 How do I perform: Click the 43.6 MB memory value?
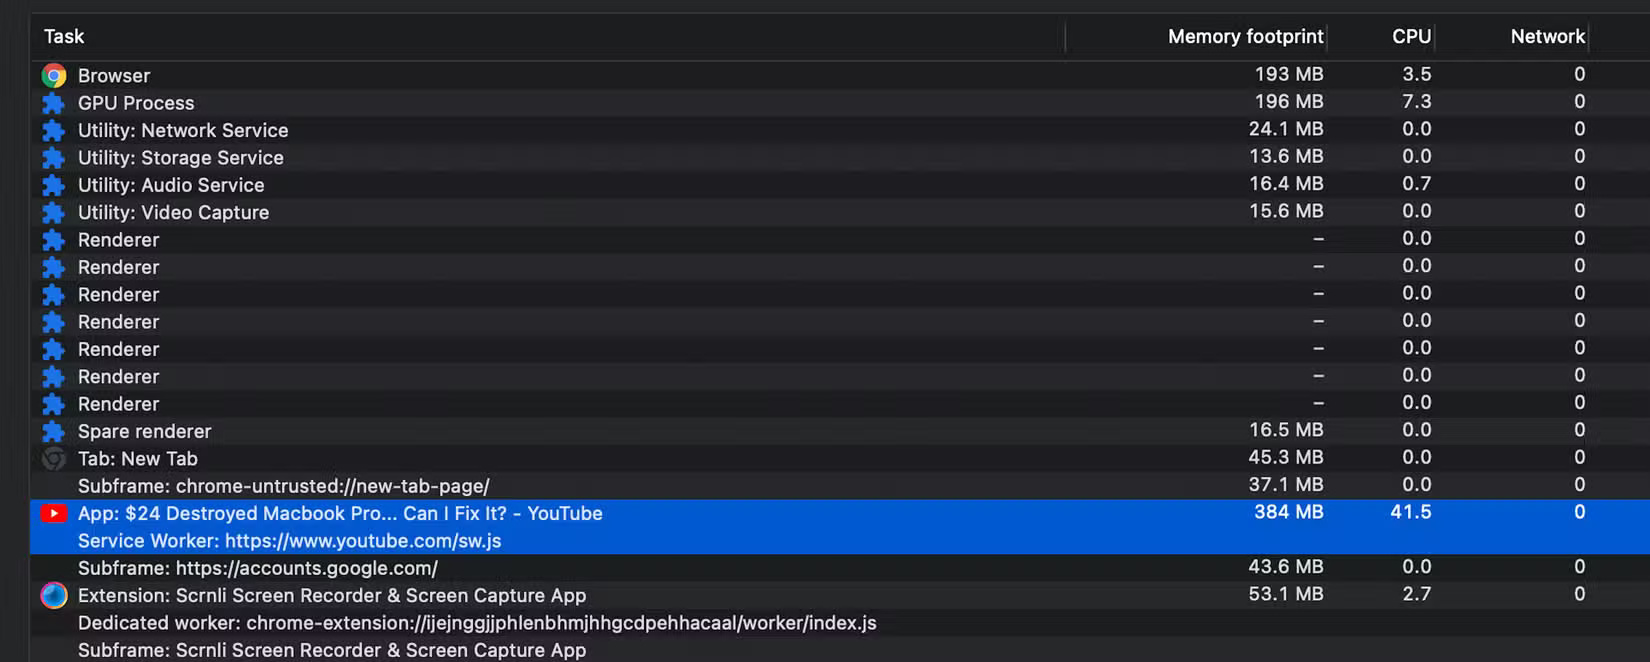click(1286, 566)
